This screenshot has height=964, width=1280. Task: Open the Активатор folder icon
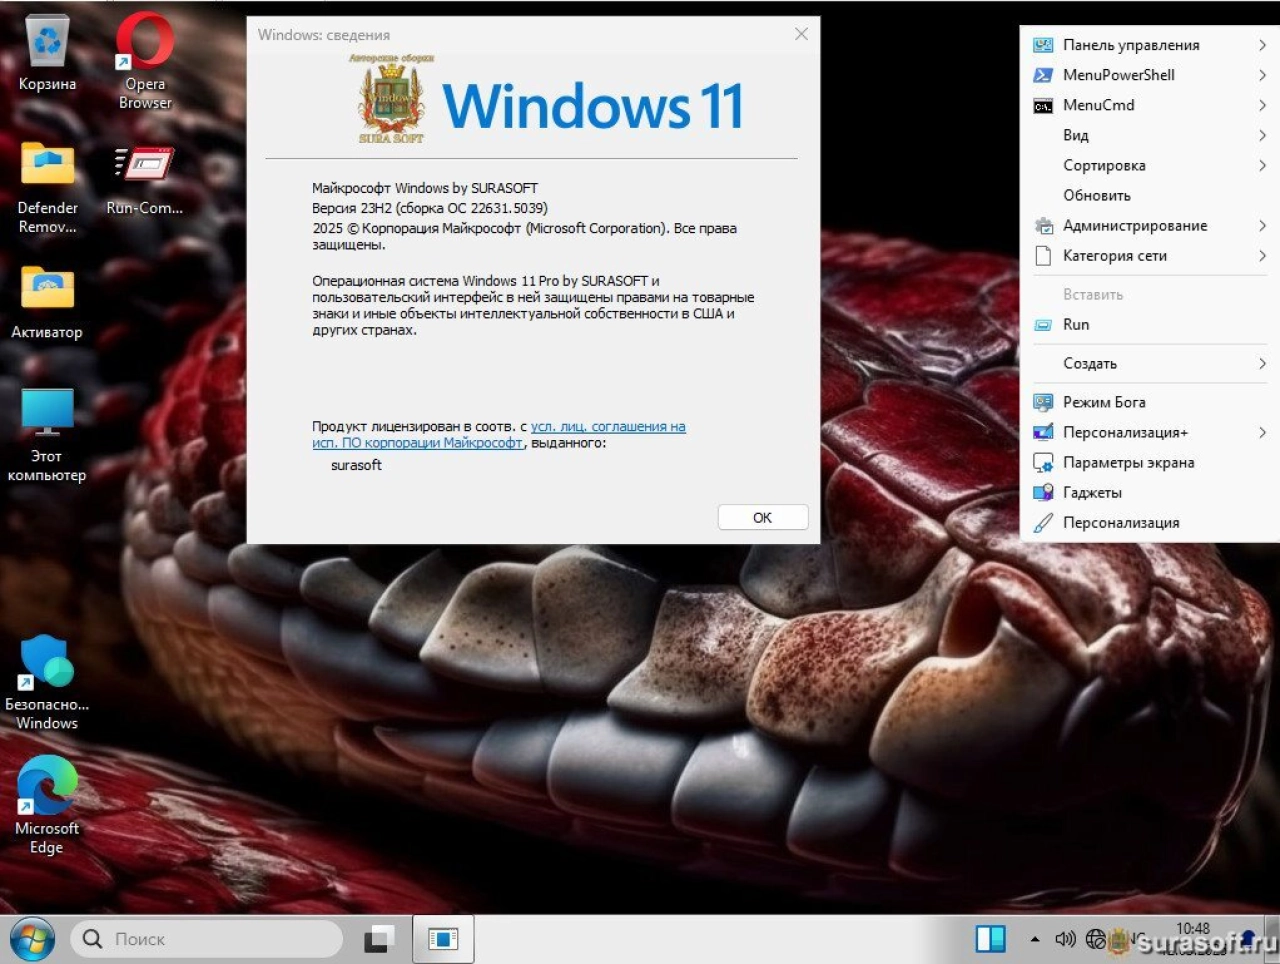click(x=47, y=302)
